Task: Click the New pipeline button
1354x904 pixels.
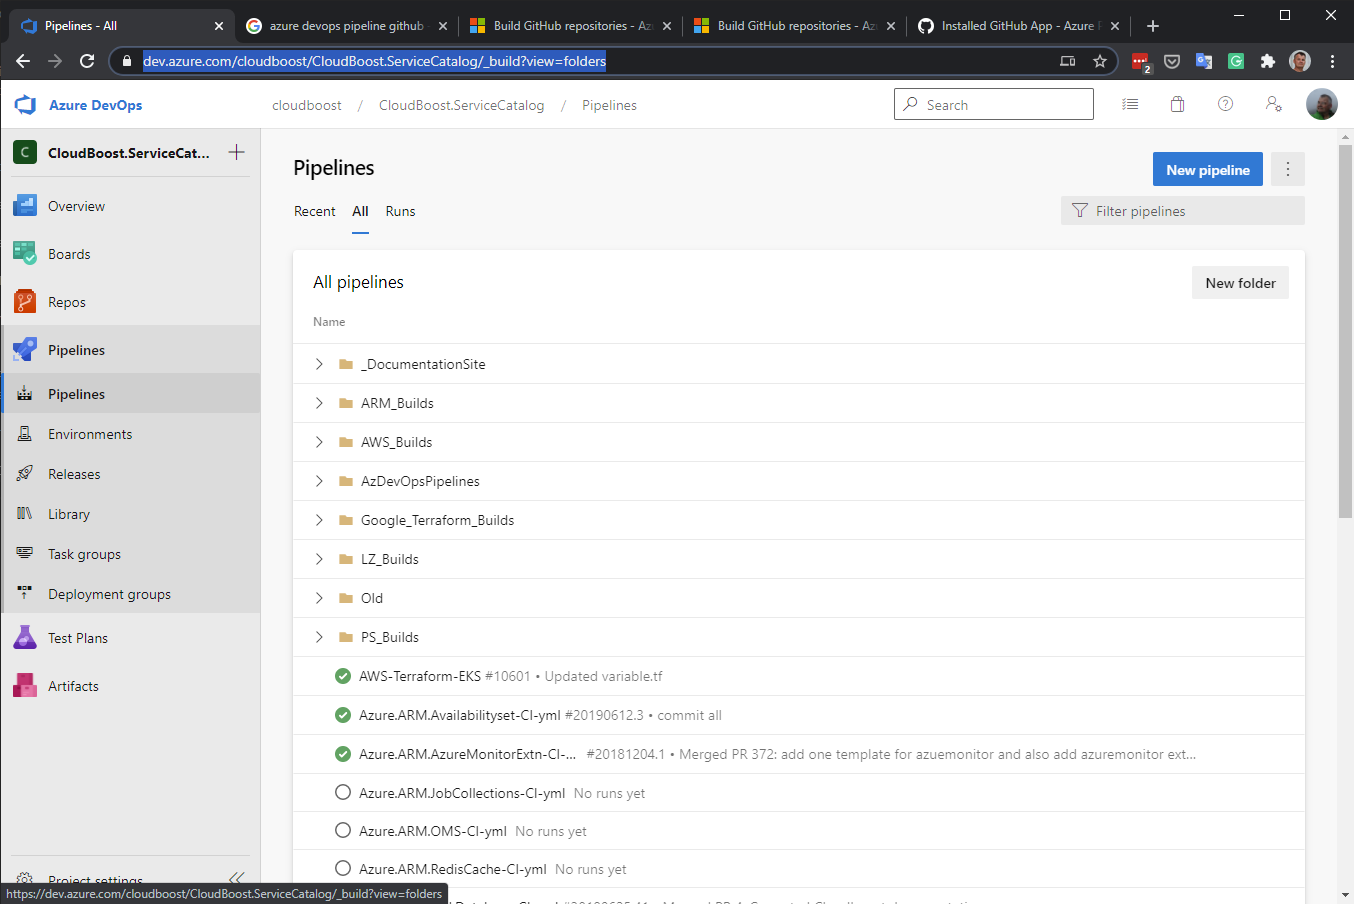Action: [1207, 169]
